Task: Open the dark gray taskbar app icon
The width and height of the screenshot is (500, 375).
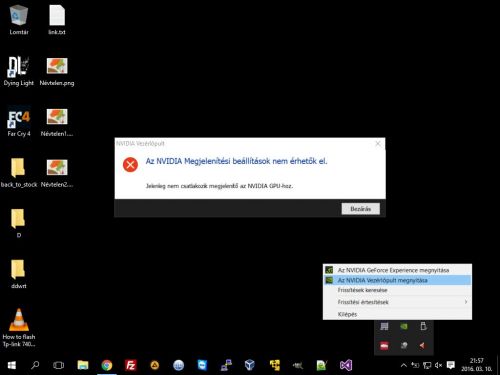Action: click(298, 366)
